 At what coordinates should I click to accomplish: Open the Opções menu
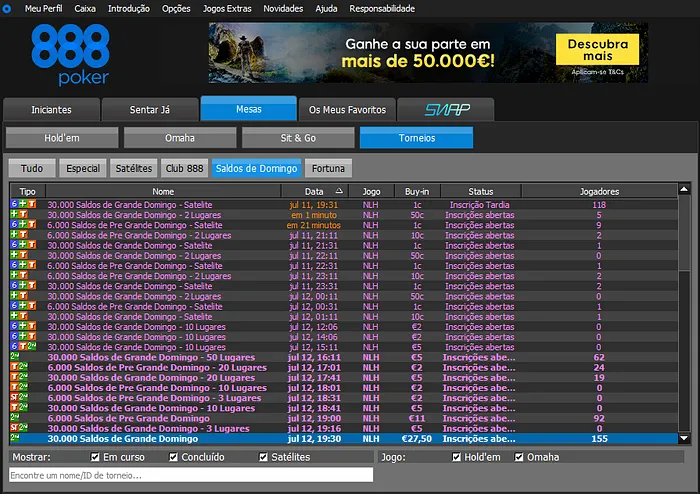coord(176,8)
